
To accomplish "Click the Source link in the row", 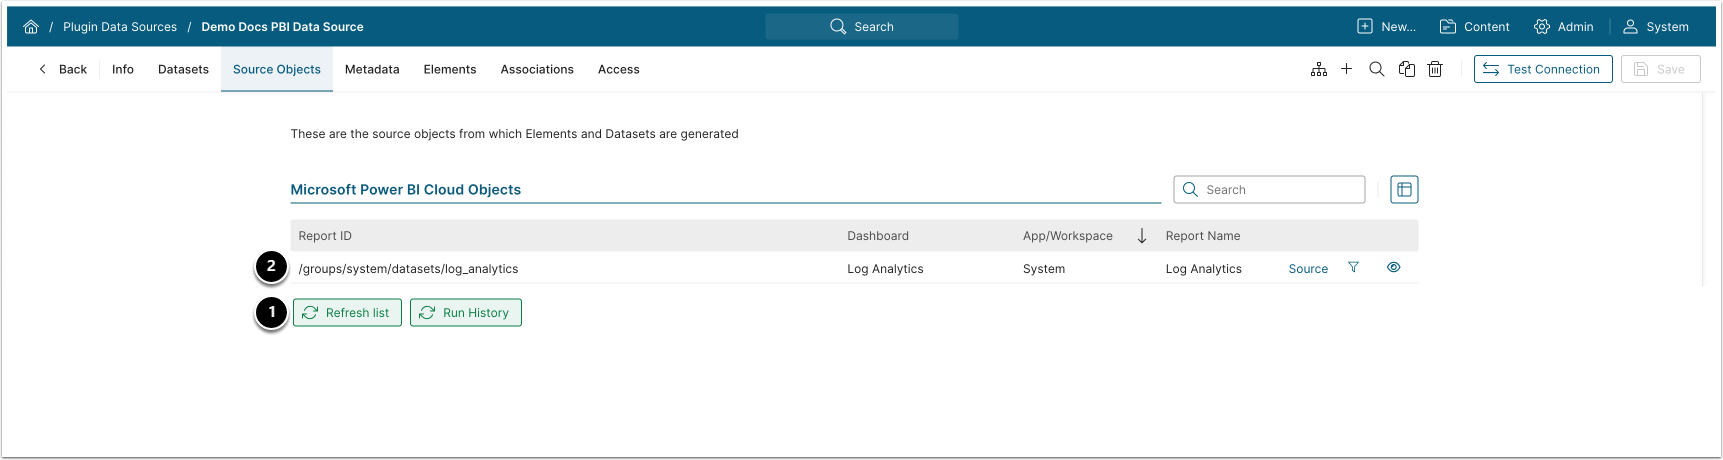I will click(x=1308, y=269).
